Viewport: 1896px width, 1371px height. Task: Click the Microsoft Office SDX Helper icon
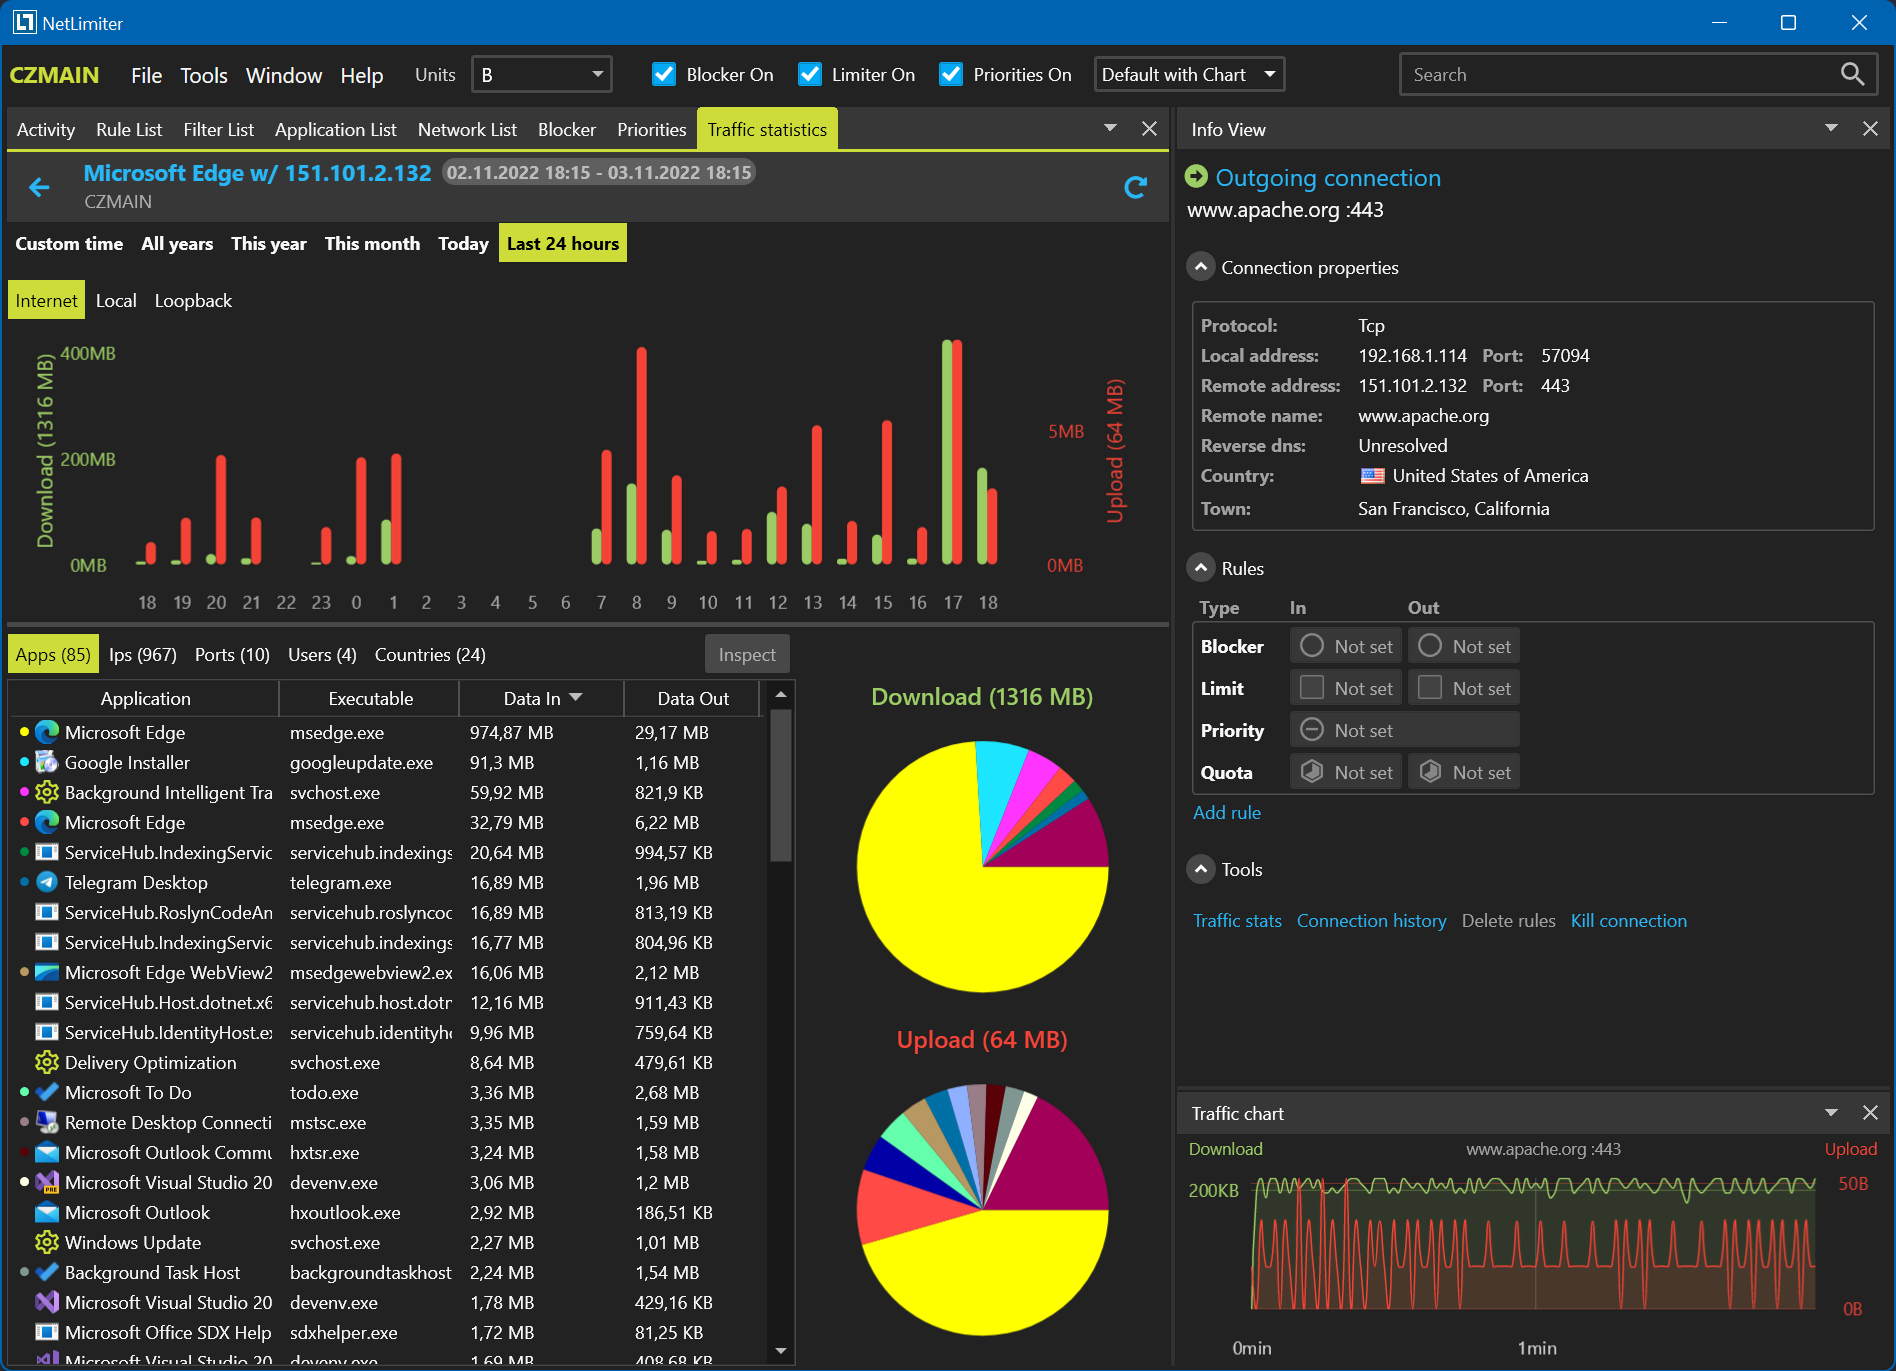47,1332
